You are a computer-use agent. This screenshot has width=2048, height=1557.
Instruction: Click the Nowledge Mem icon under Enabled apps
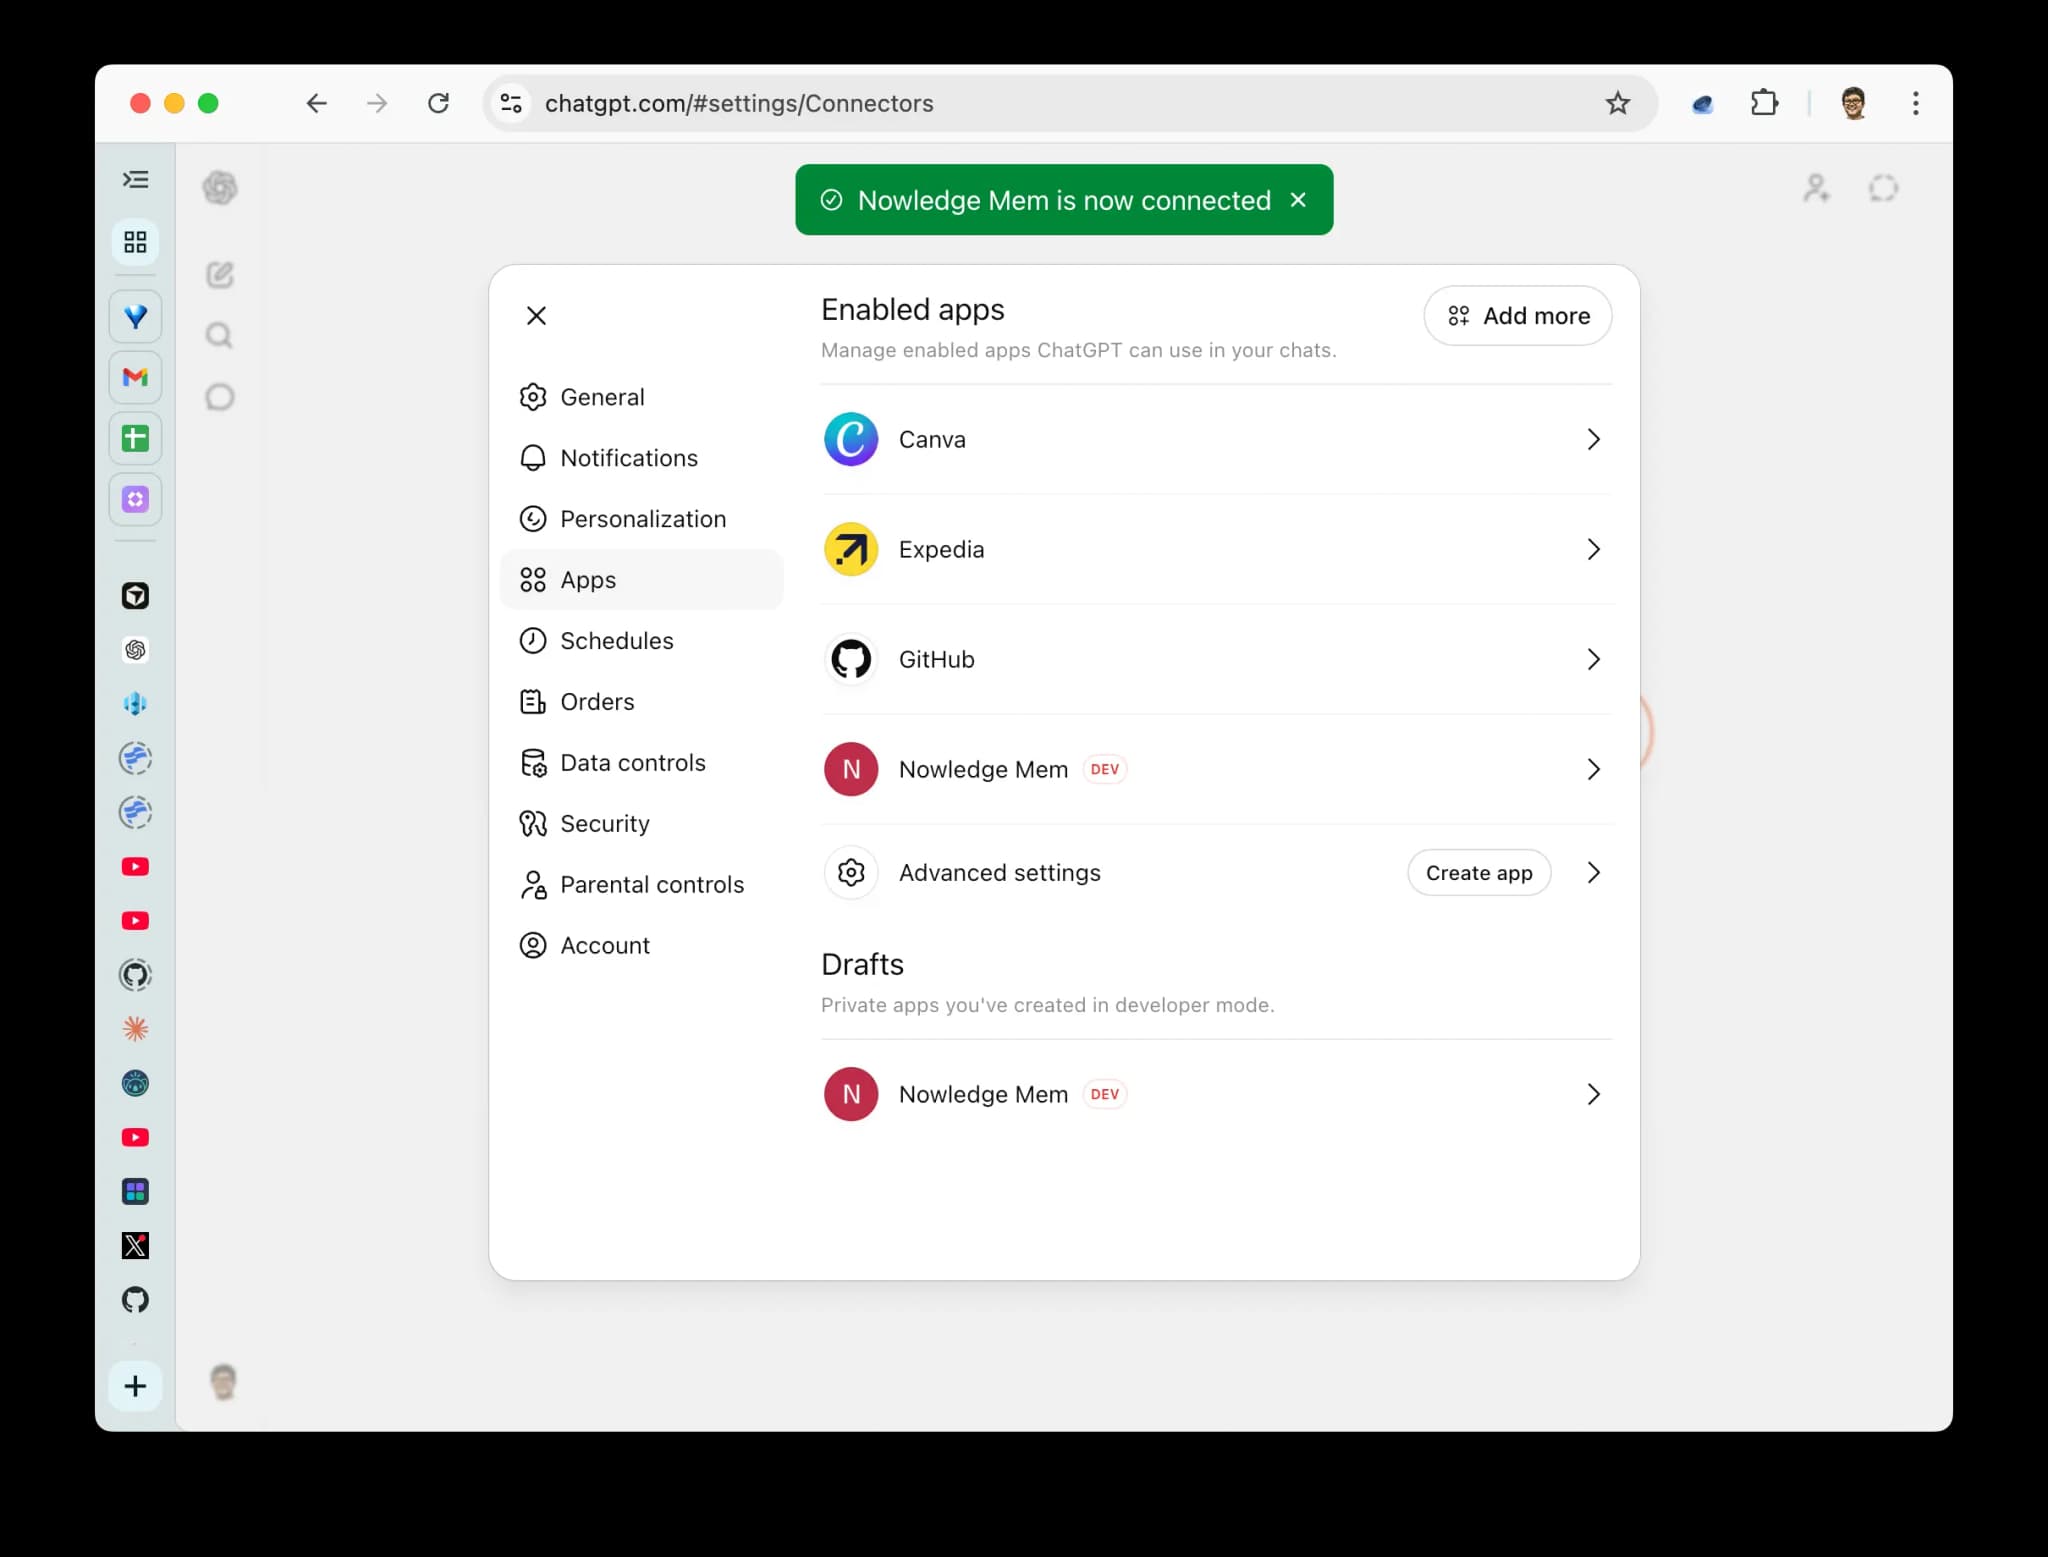pyautogui.click(x=851, y=769)
